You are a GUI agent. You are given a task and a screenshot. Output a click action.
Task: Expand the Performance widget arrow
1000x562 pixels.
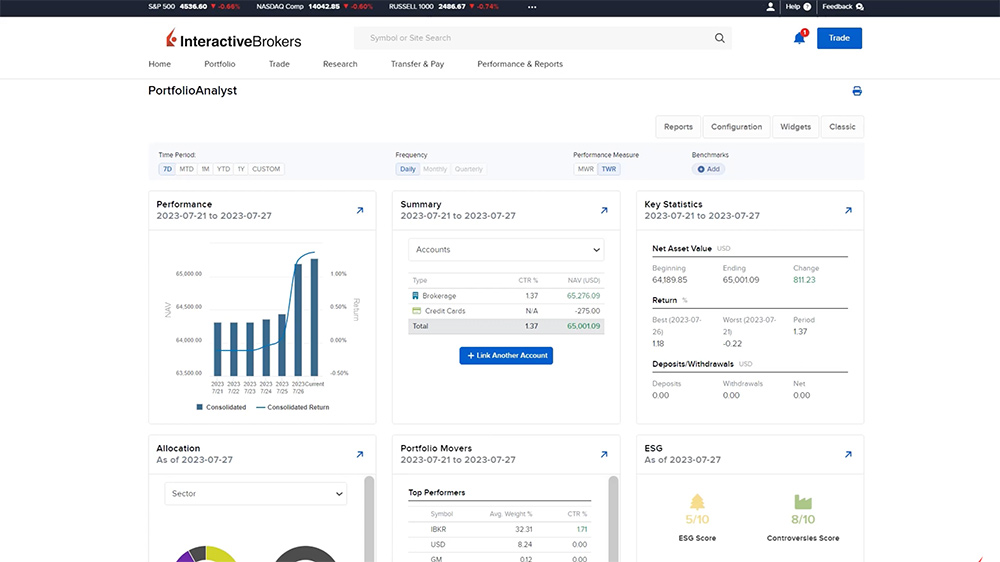coord(360,210)
